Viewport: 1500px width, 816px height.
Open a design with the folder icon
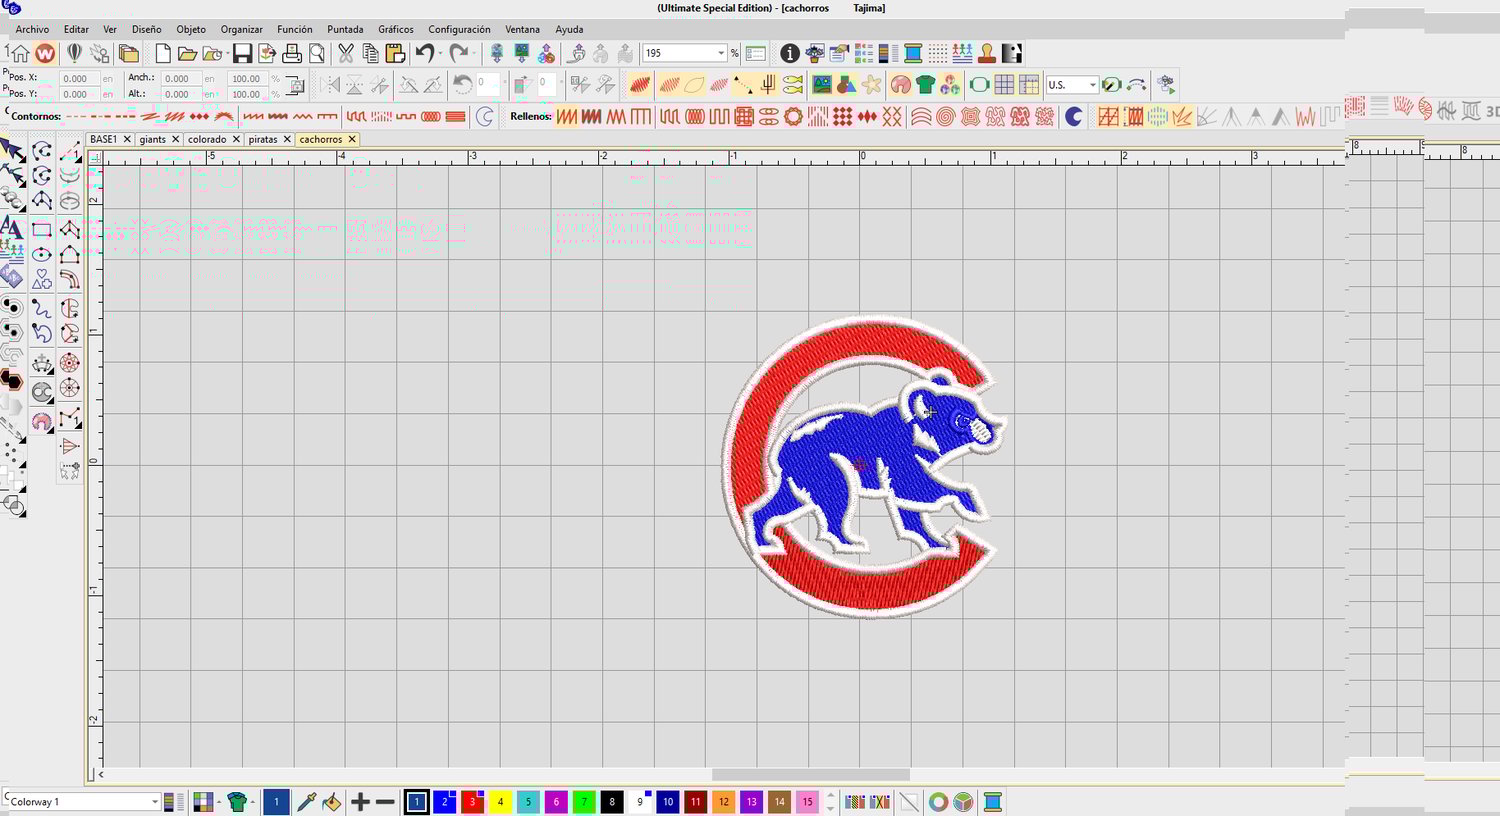tap(187, 54)
